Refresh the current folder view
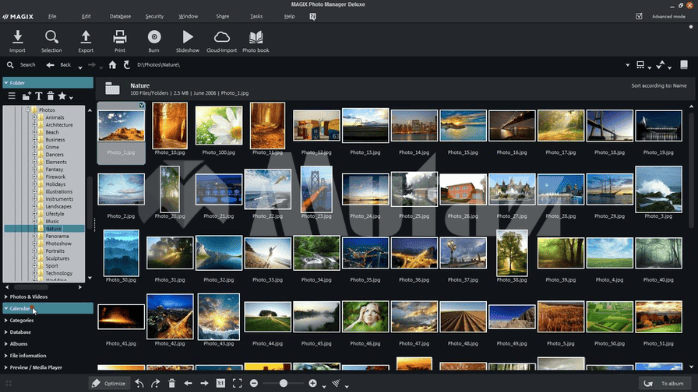The height and width of the screenshot is (392, 698). pyautogui.click(x=127, y=65)
